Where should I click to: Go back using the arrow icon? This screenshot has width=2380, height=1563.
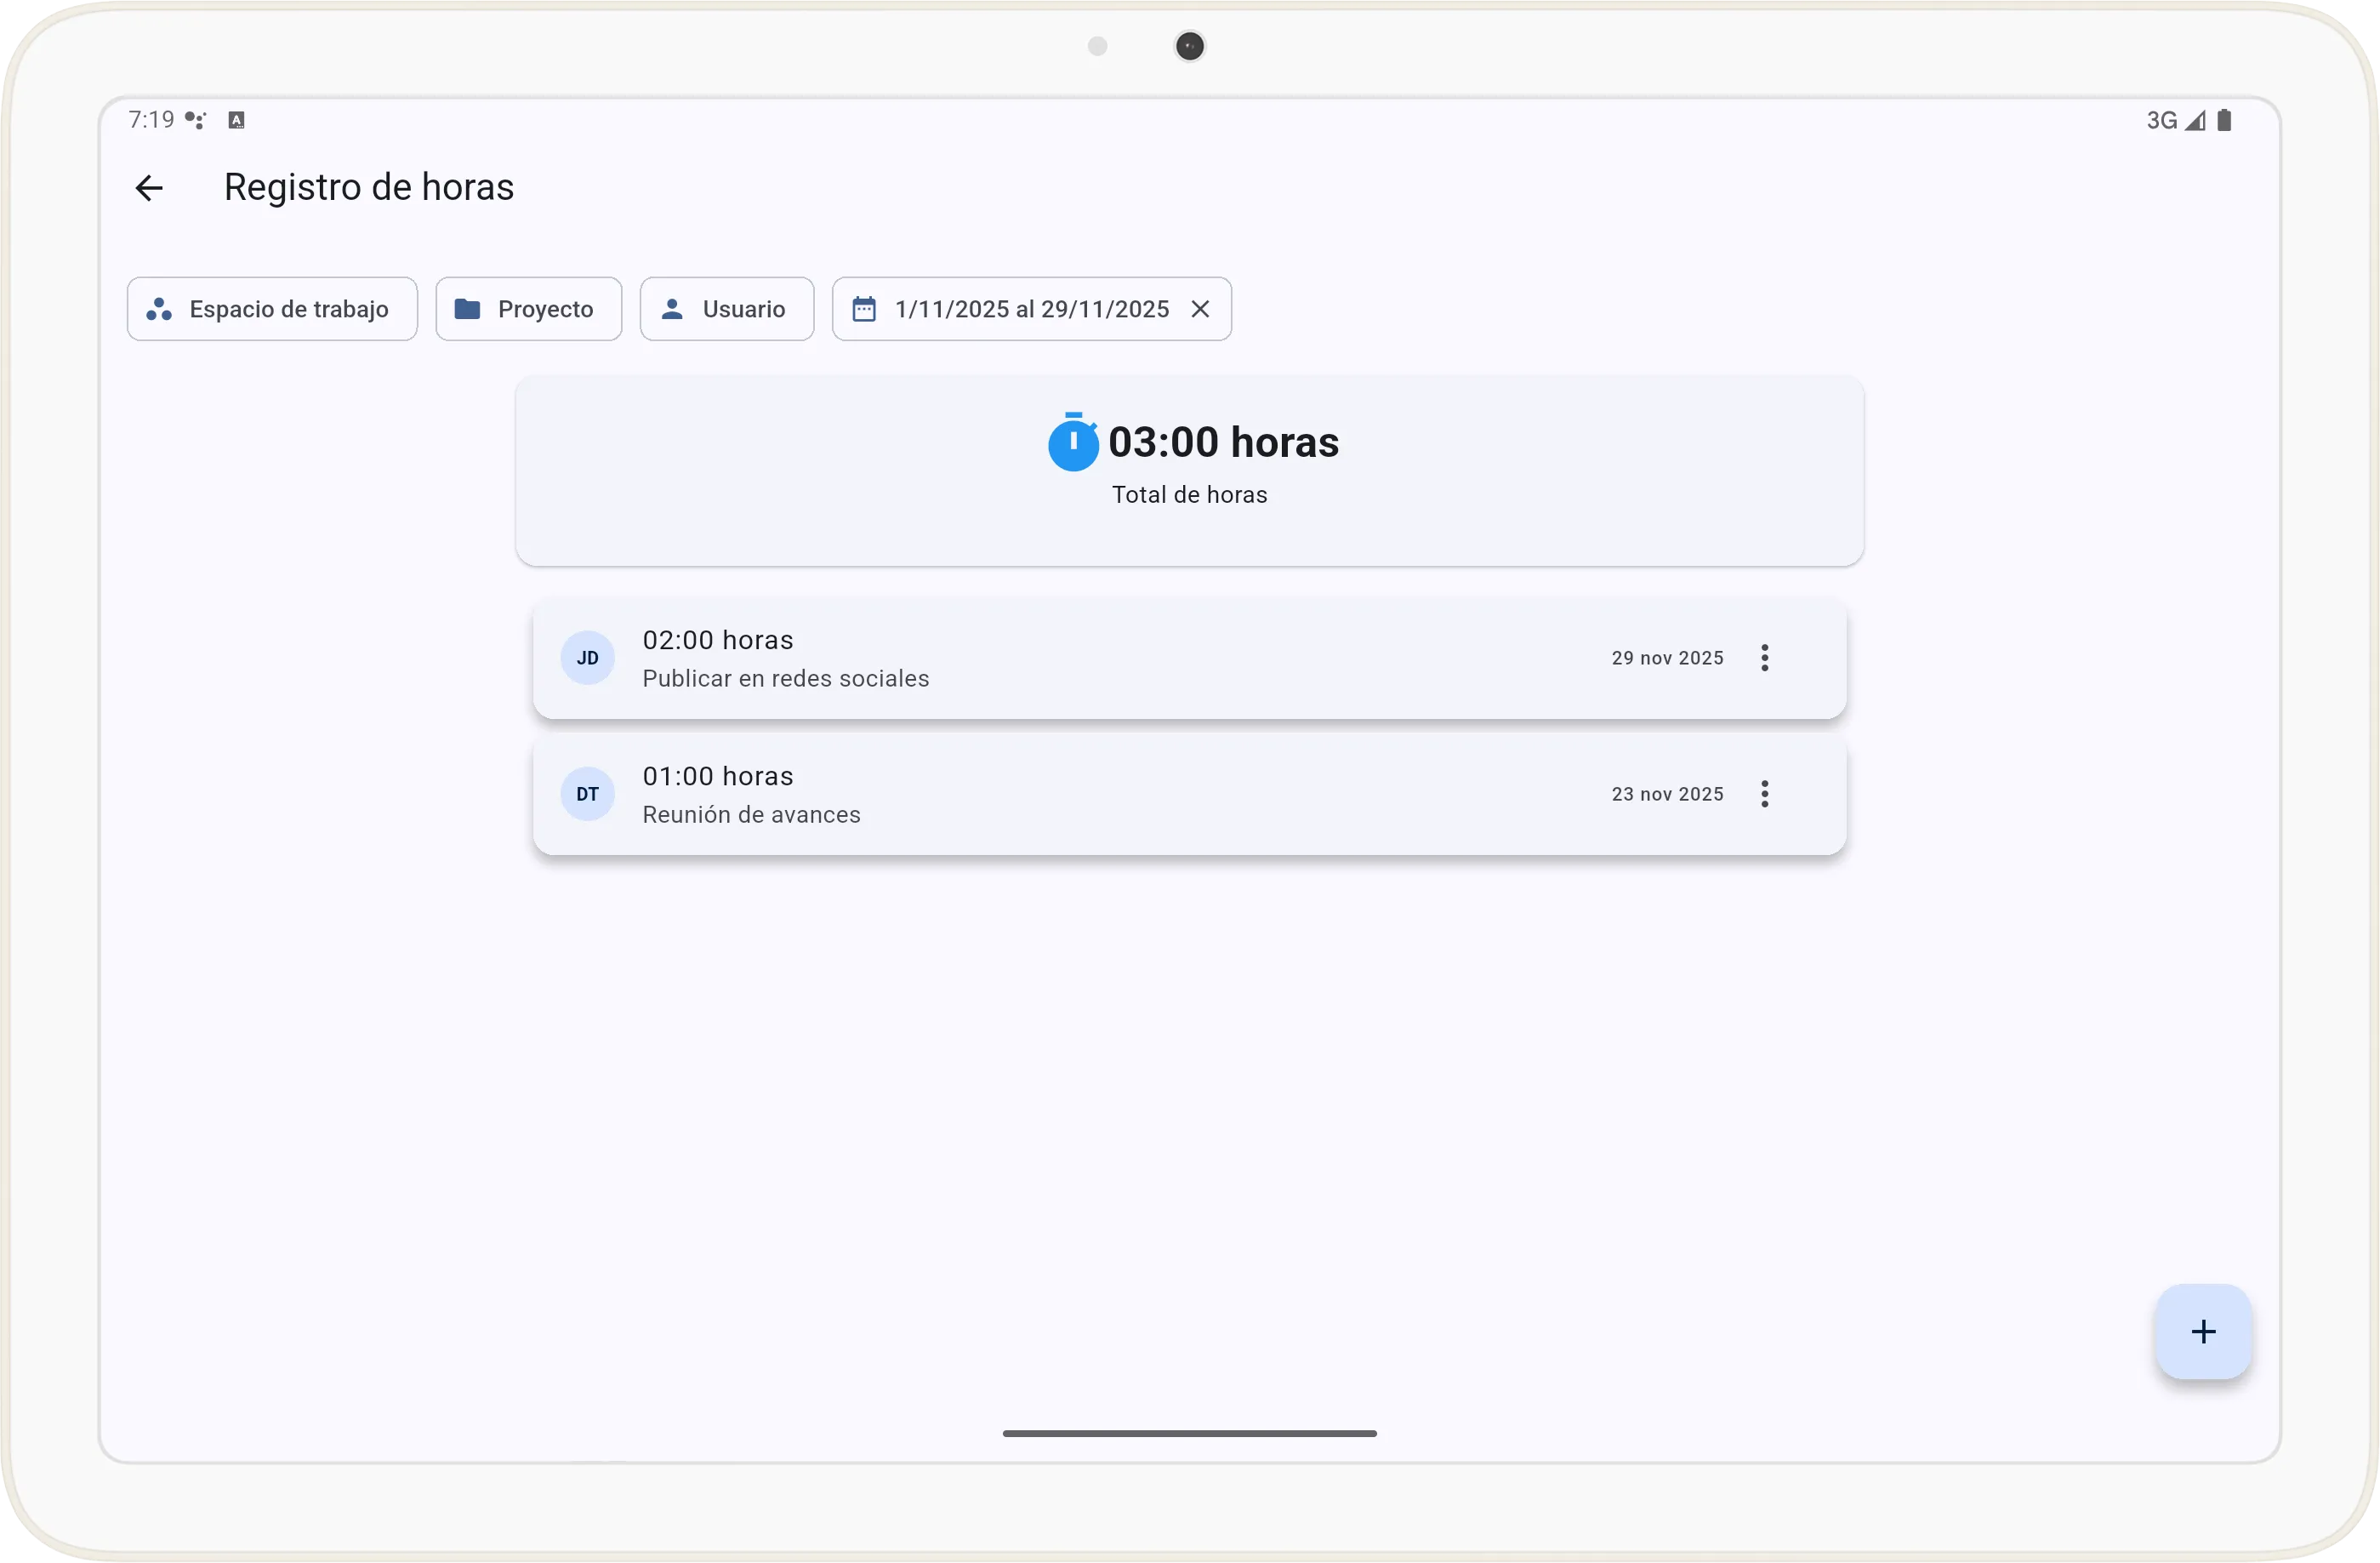(x=149, y=188)
